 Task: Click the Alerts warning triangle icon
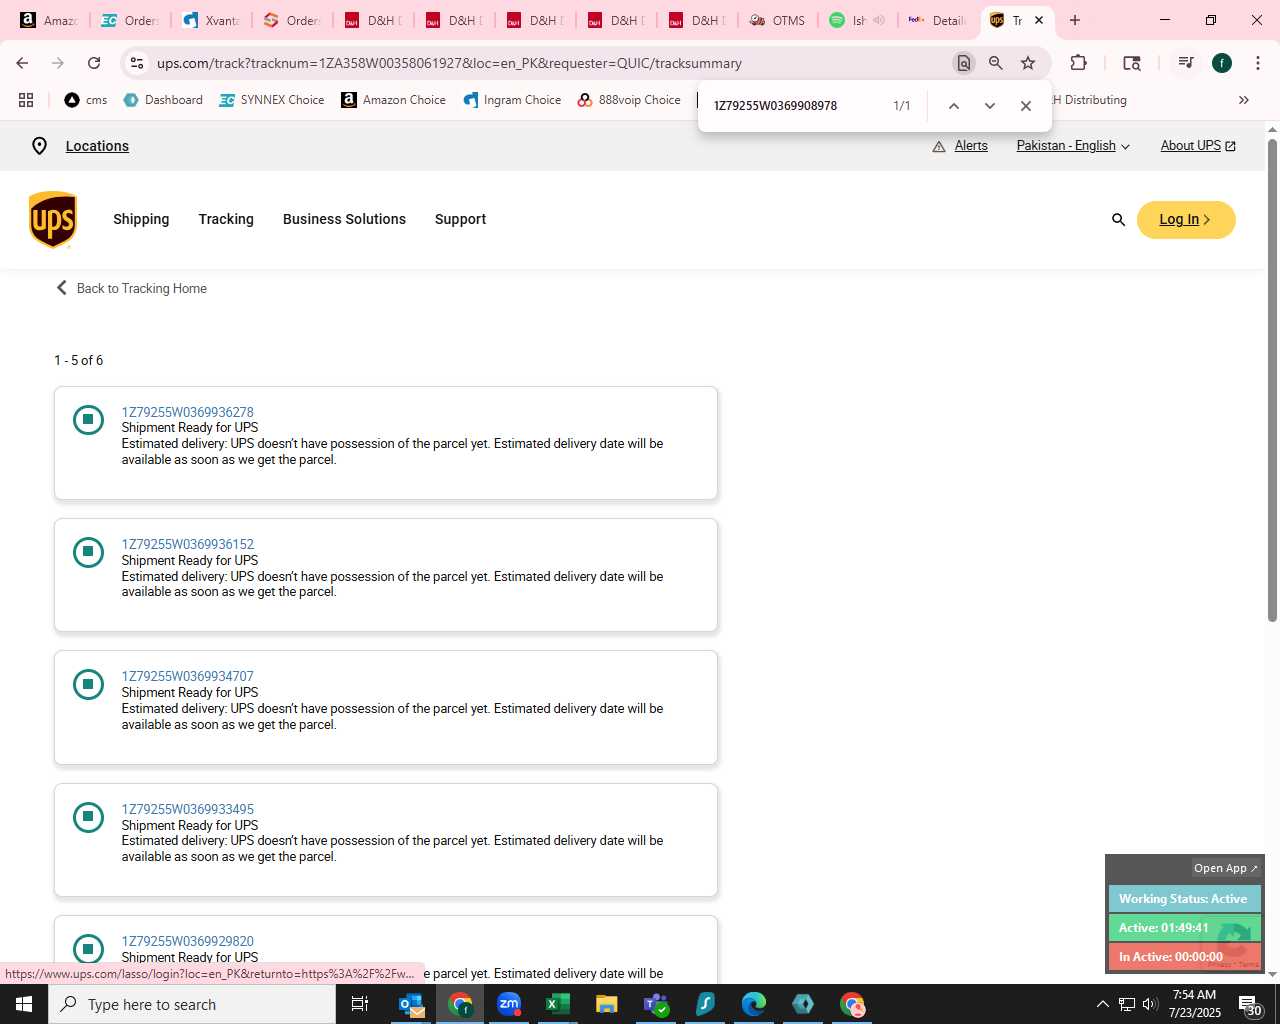[939, 146]
